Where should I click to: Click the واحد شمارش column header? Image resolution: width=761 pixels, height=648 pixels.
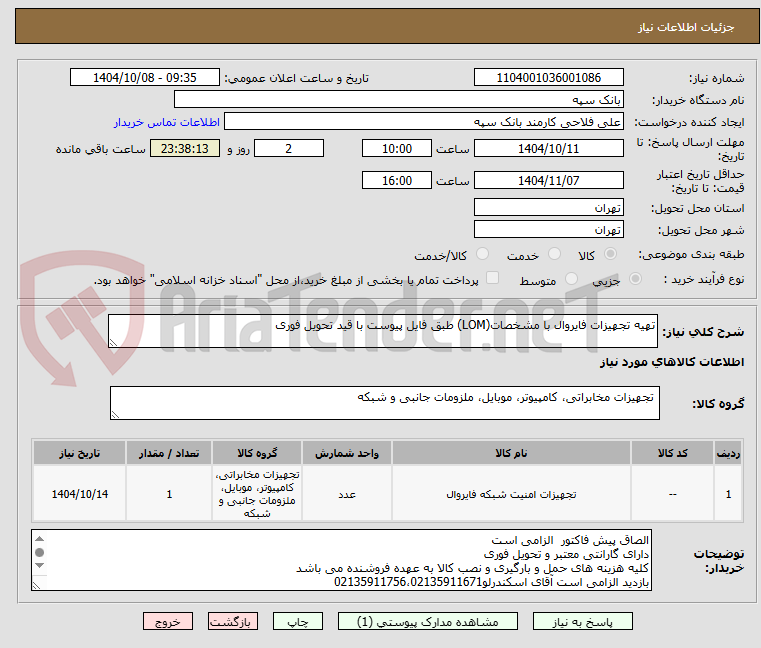347,453
